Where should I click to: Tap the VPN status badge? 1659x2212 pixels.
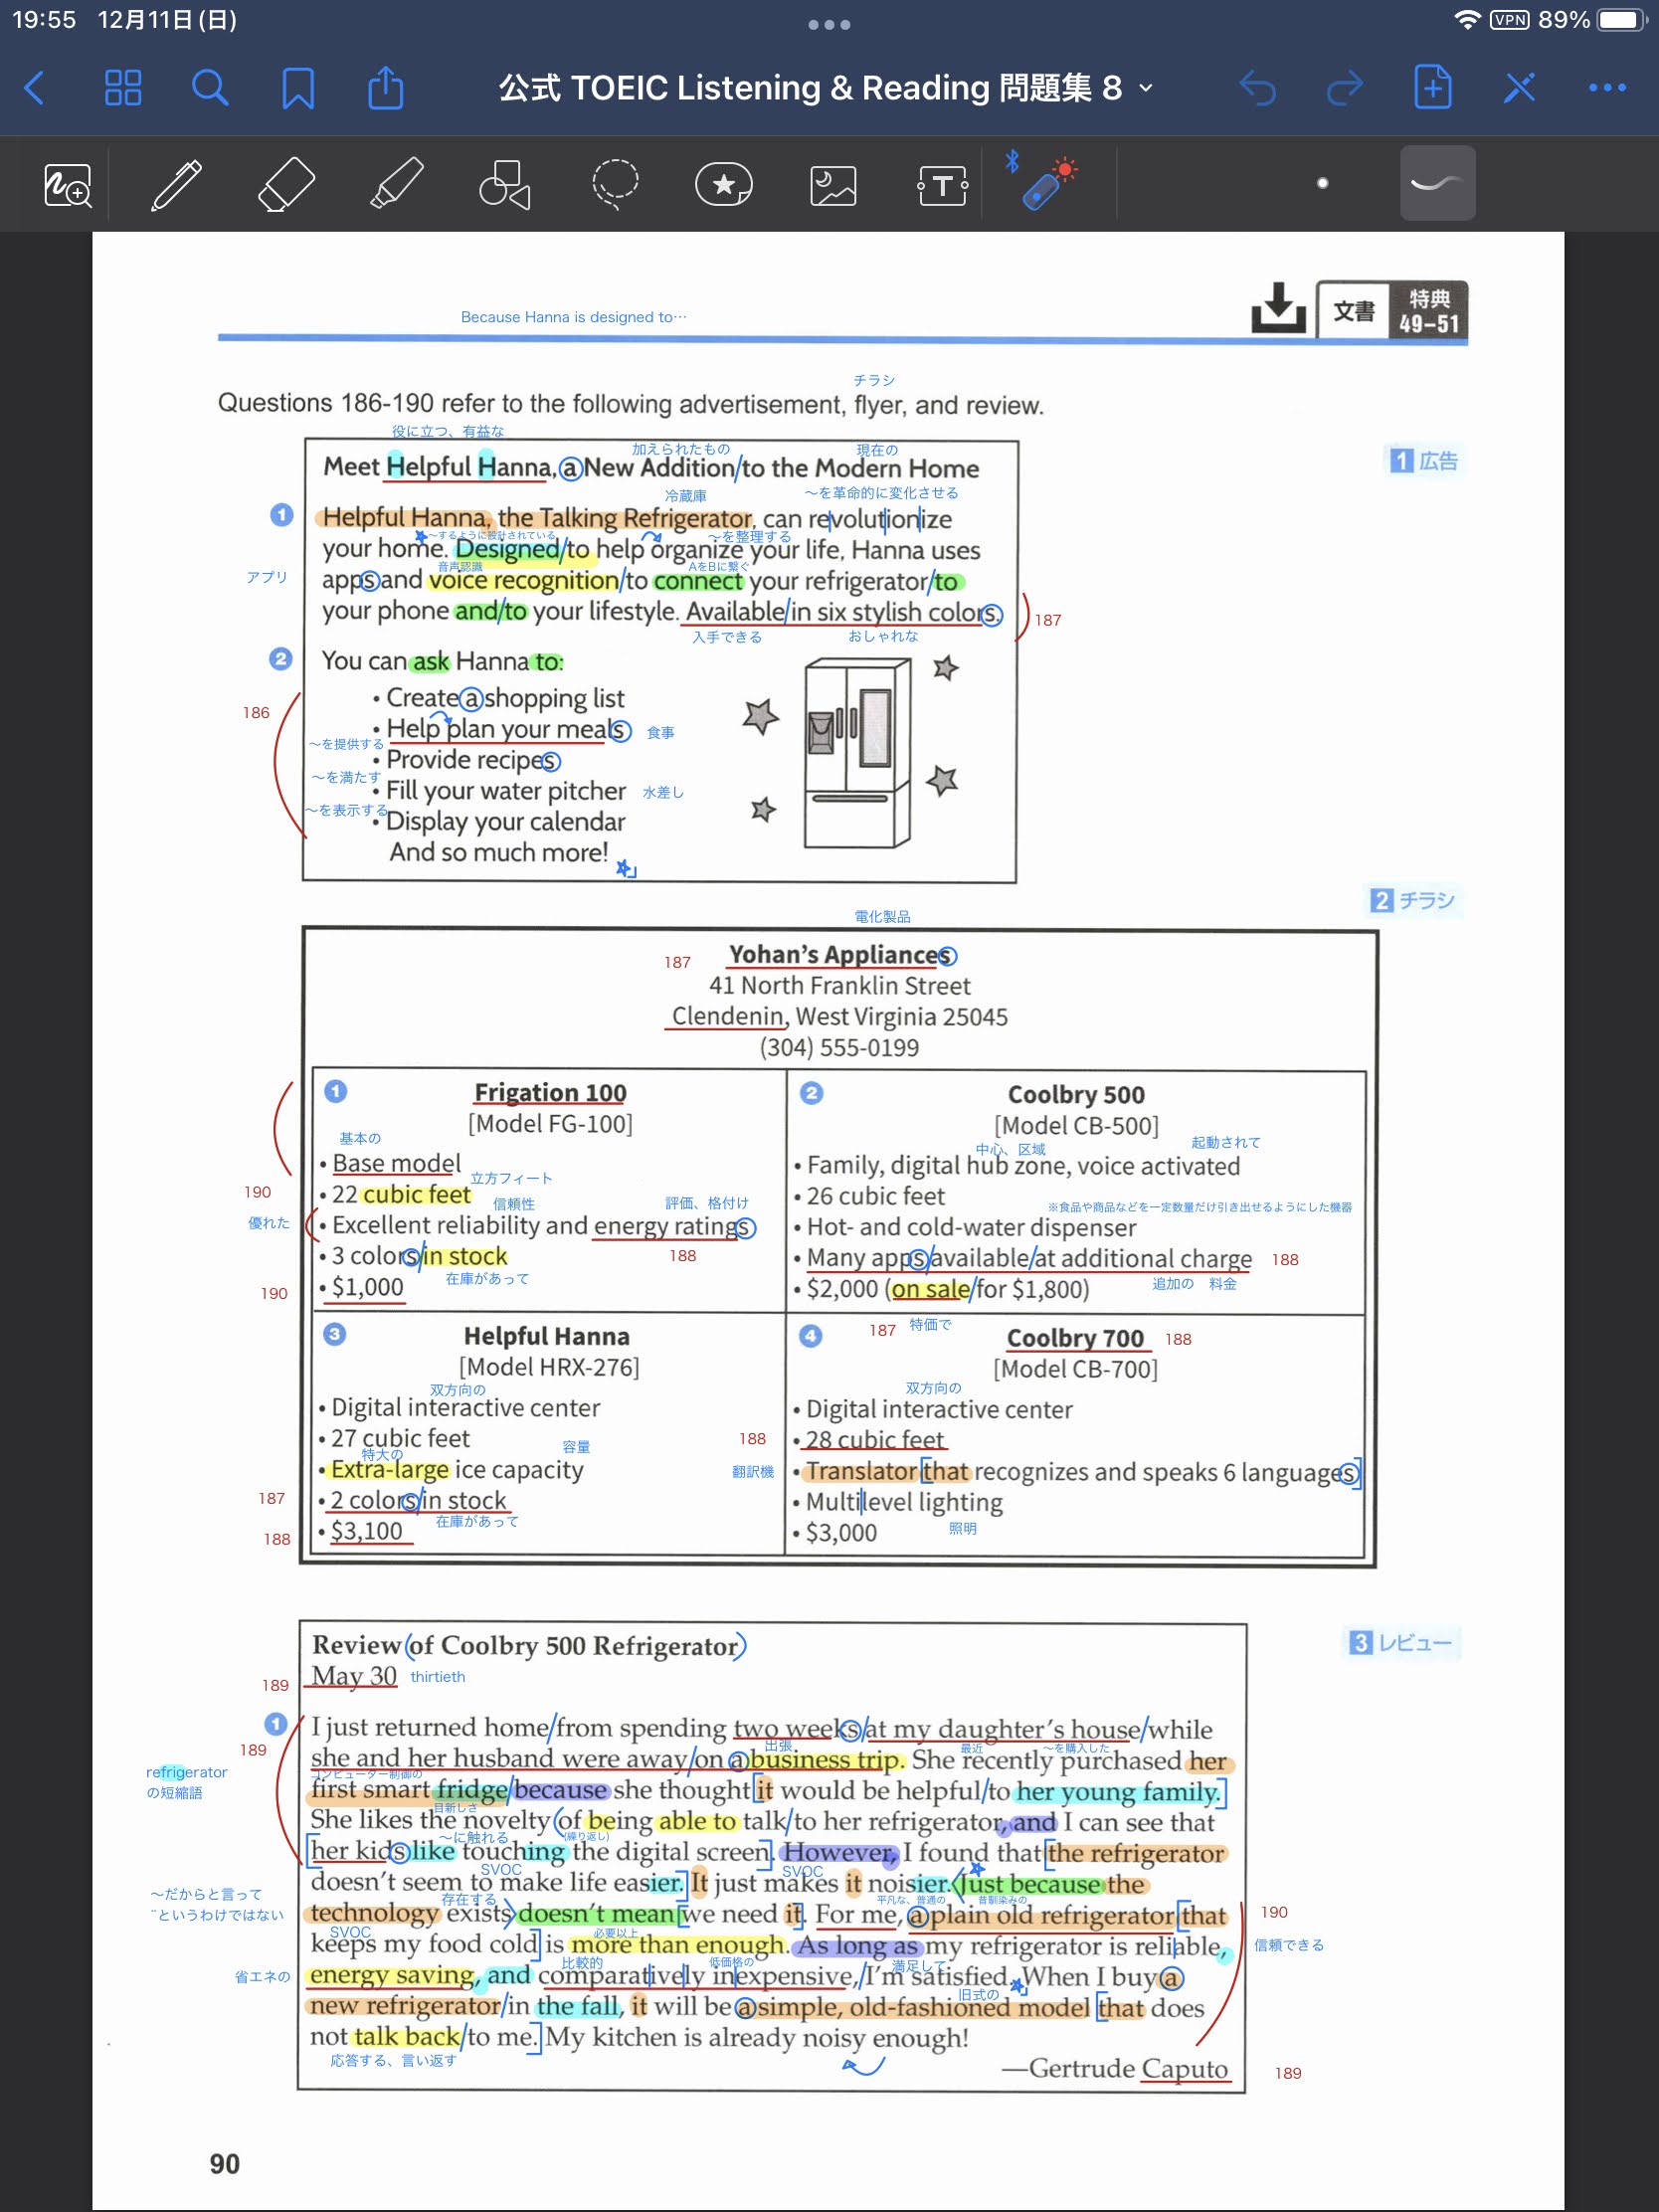point(1508,20)
